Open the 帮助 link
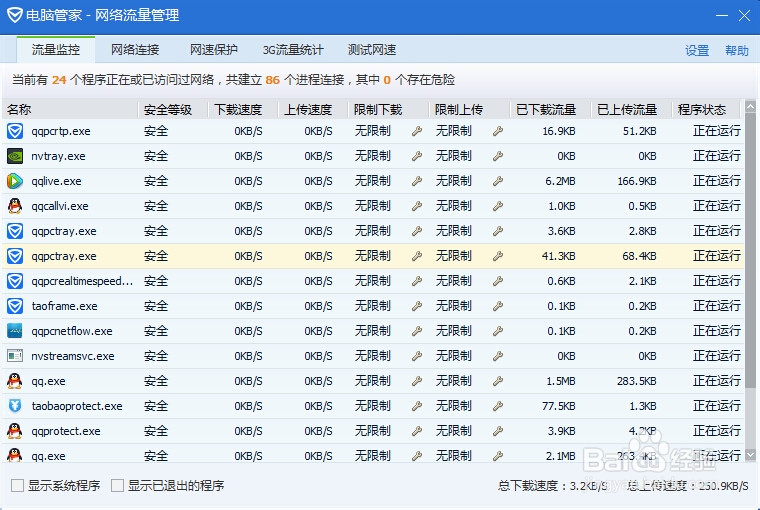This screenshot has width=760, height=510. coord(737,50)
